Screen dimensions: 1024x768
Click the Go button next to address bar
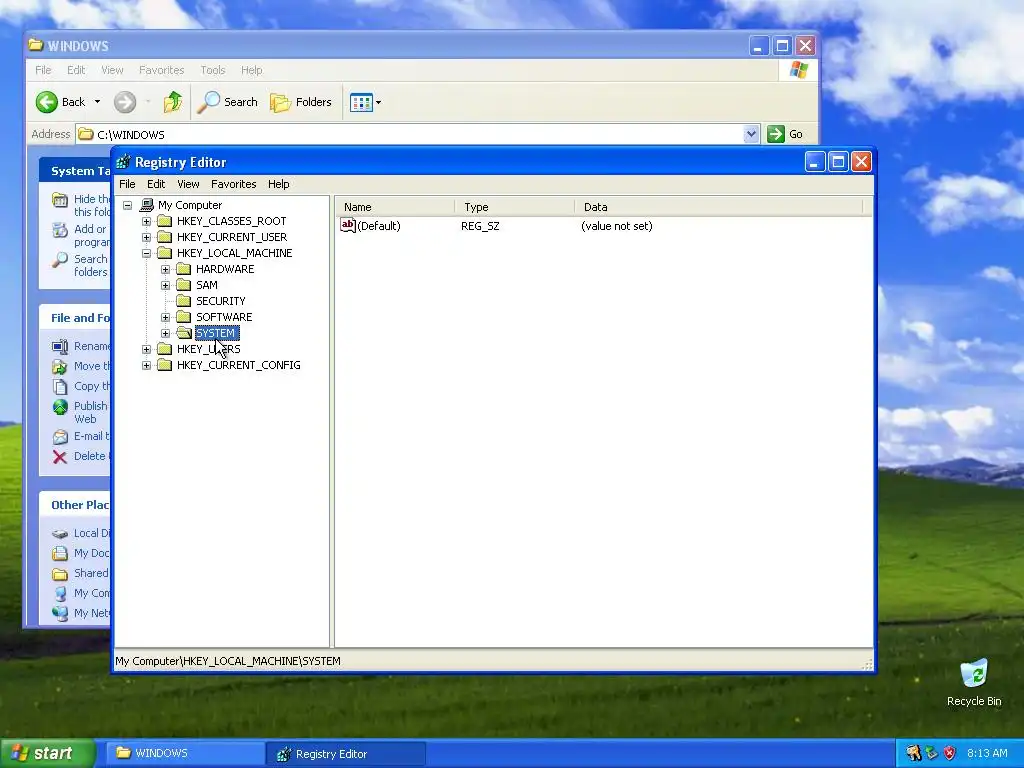click(785, 134)
